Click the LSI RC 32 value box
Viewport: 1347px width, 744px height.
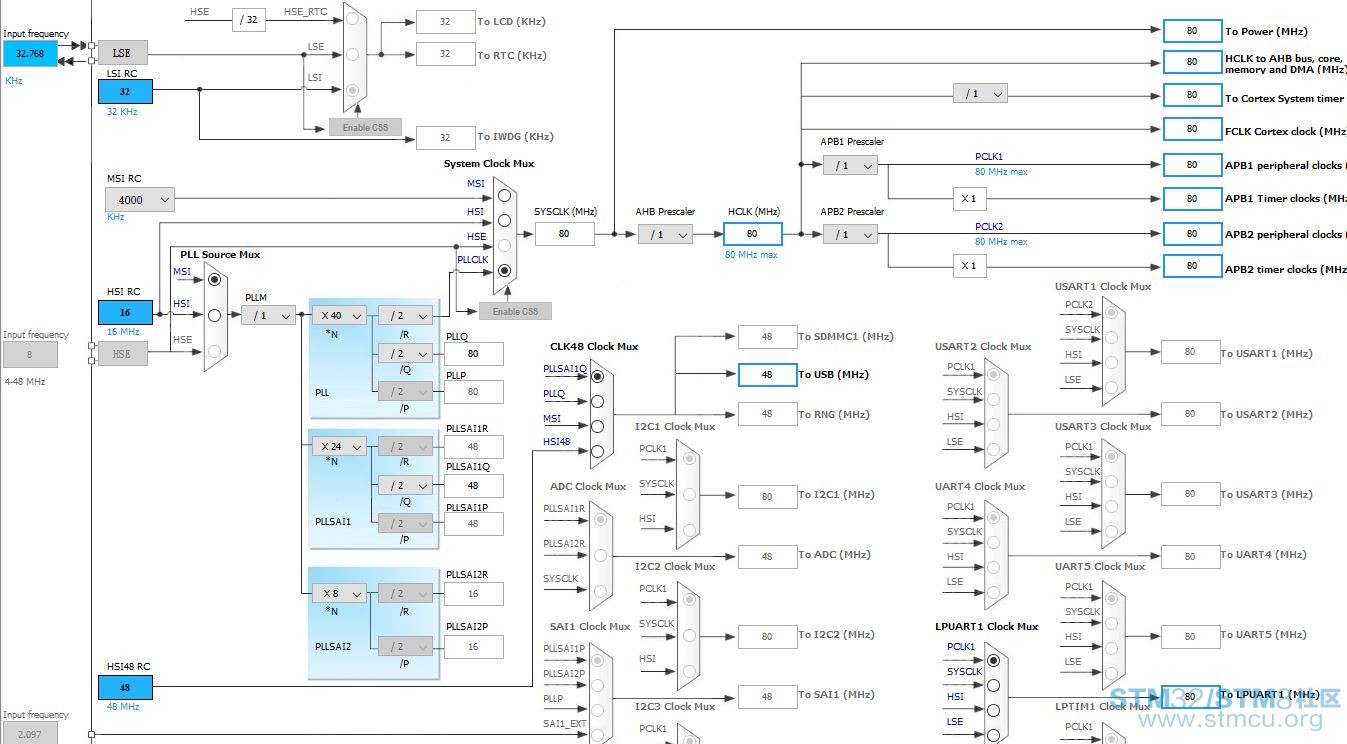coord(125,91)
